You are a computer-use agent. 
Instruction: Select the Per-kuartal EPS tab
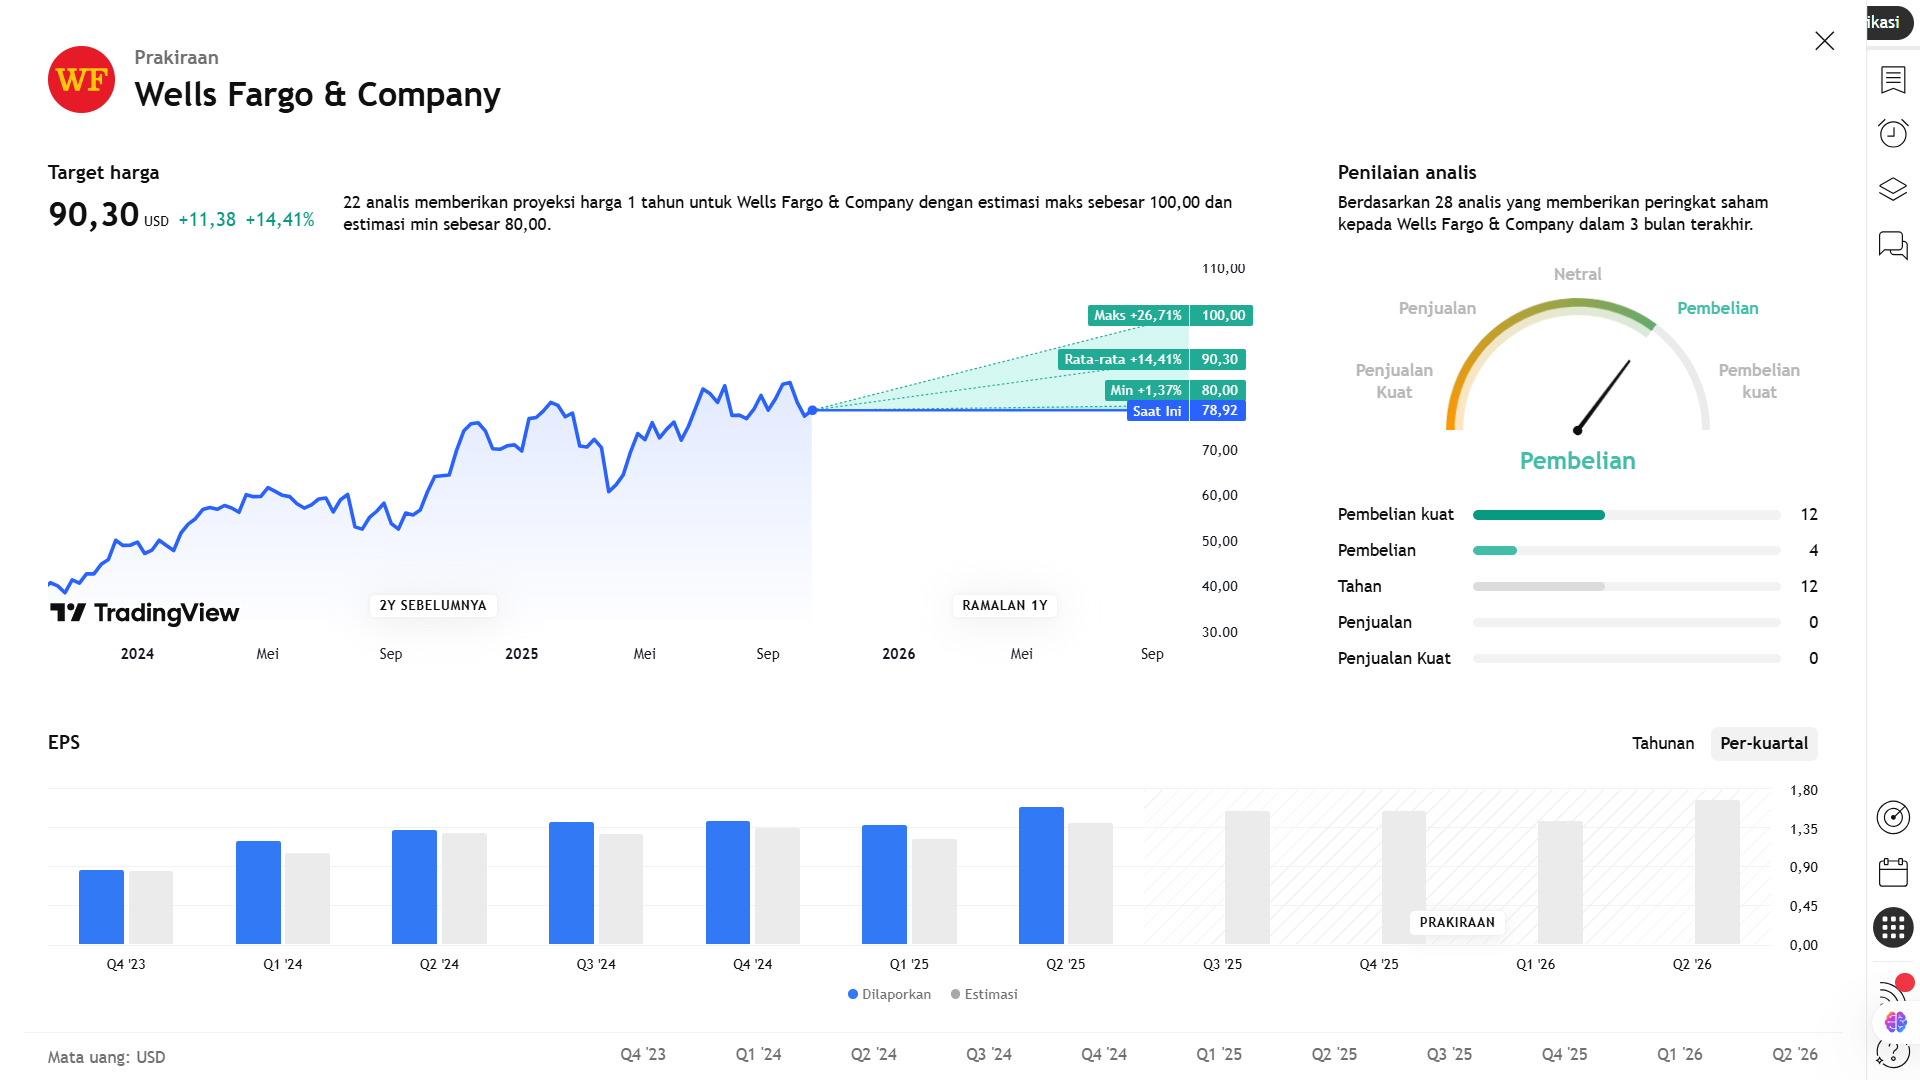(x=1763, y=743)
